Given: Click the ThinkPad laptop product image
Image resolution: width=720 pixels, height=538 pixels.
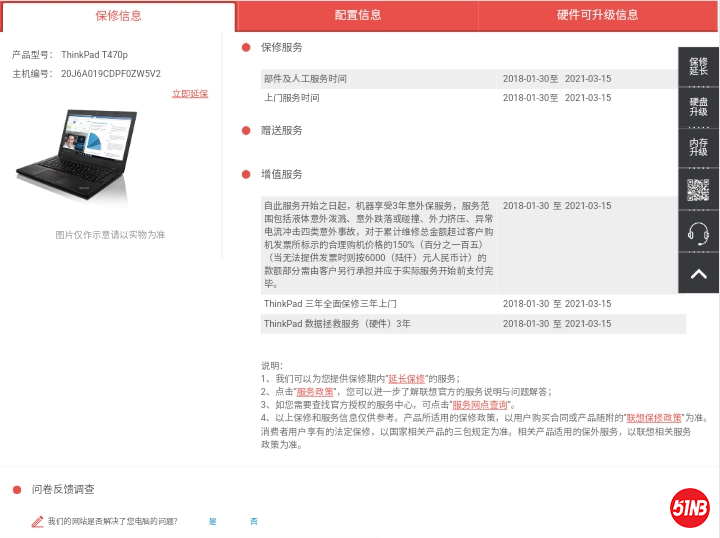Looking at the screenshot, I should [x=77, y=154].
